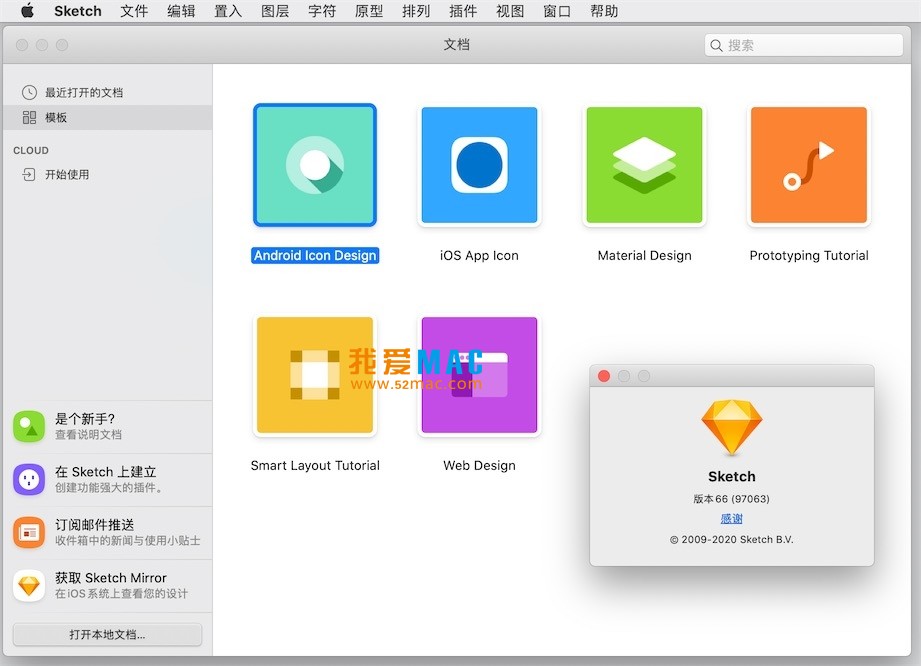Open the 插件 menu
The image size is (921, 666).
[x=463, y=11]
